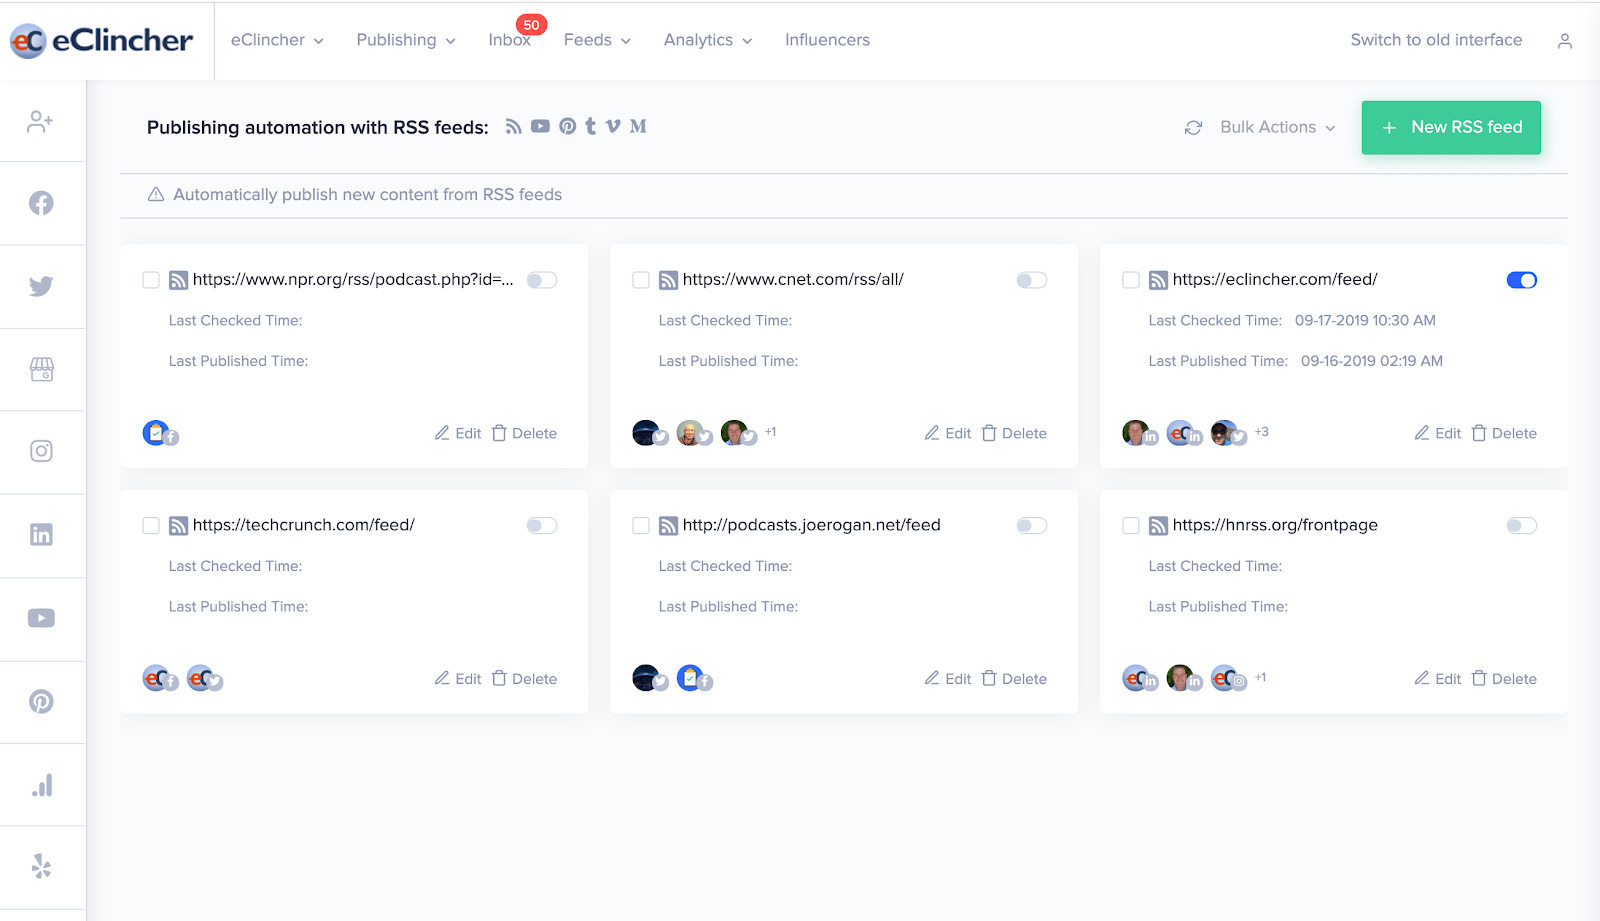This screenshot has width=1600, height=921.
Task: Open the Google My Business sidebar icon
Action: [x=41, y=369]
